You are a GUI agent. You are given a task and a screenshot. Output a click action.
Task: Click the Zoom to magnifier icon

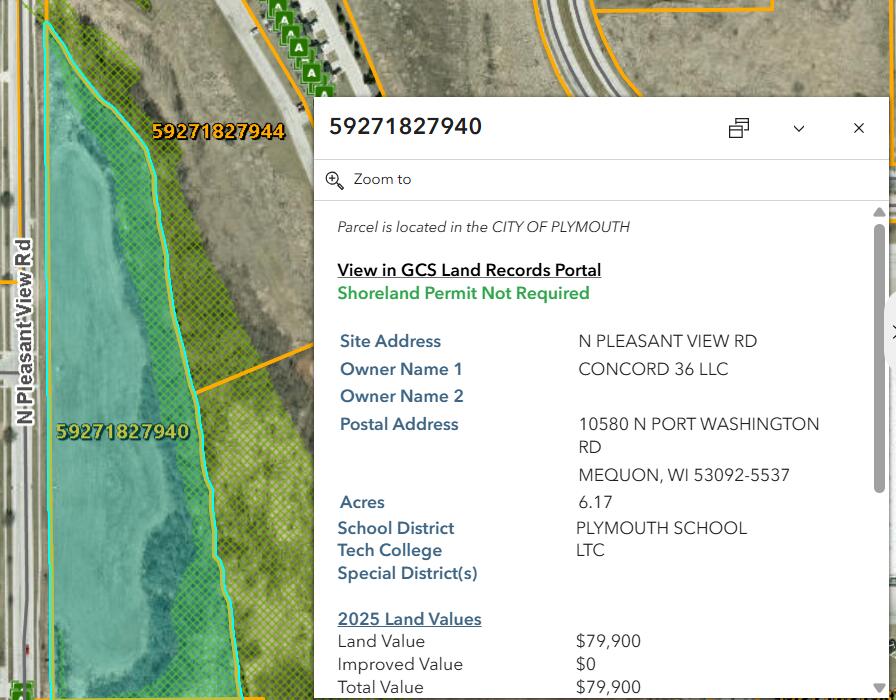tap(335, 180)
